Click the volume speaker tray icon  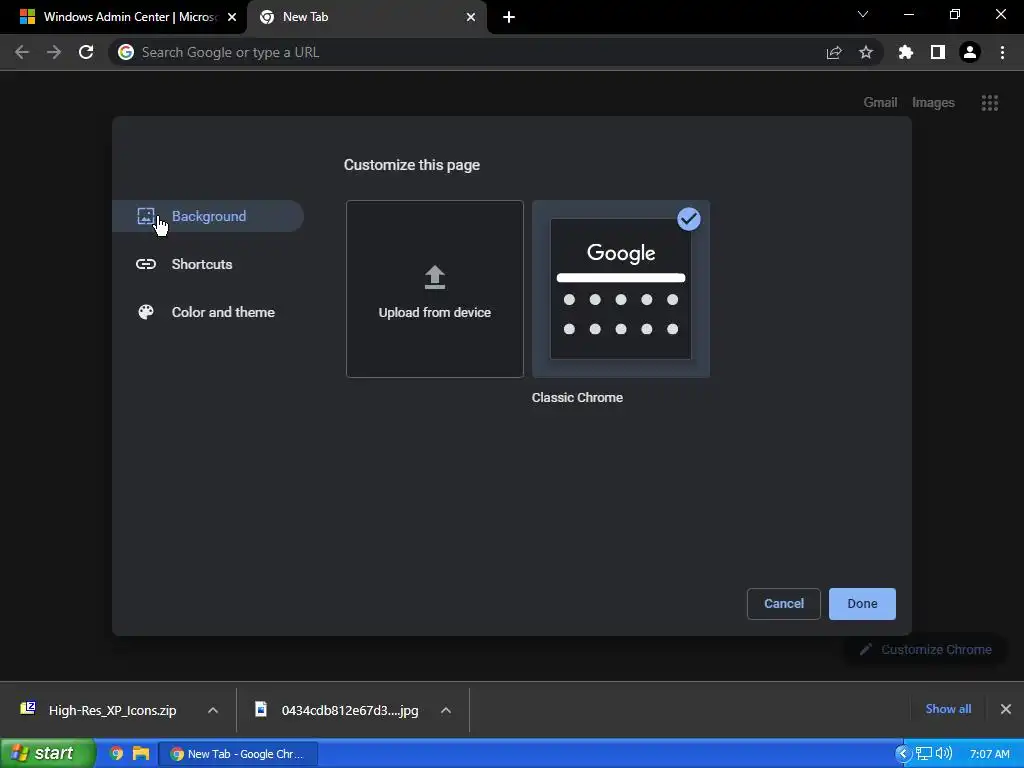coord(944,754)
